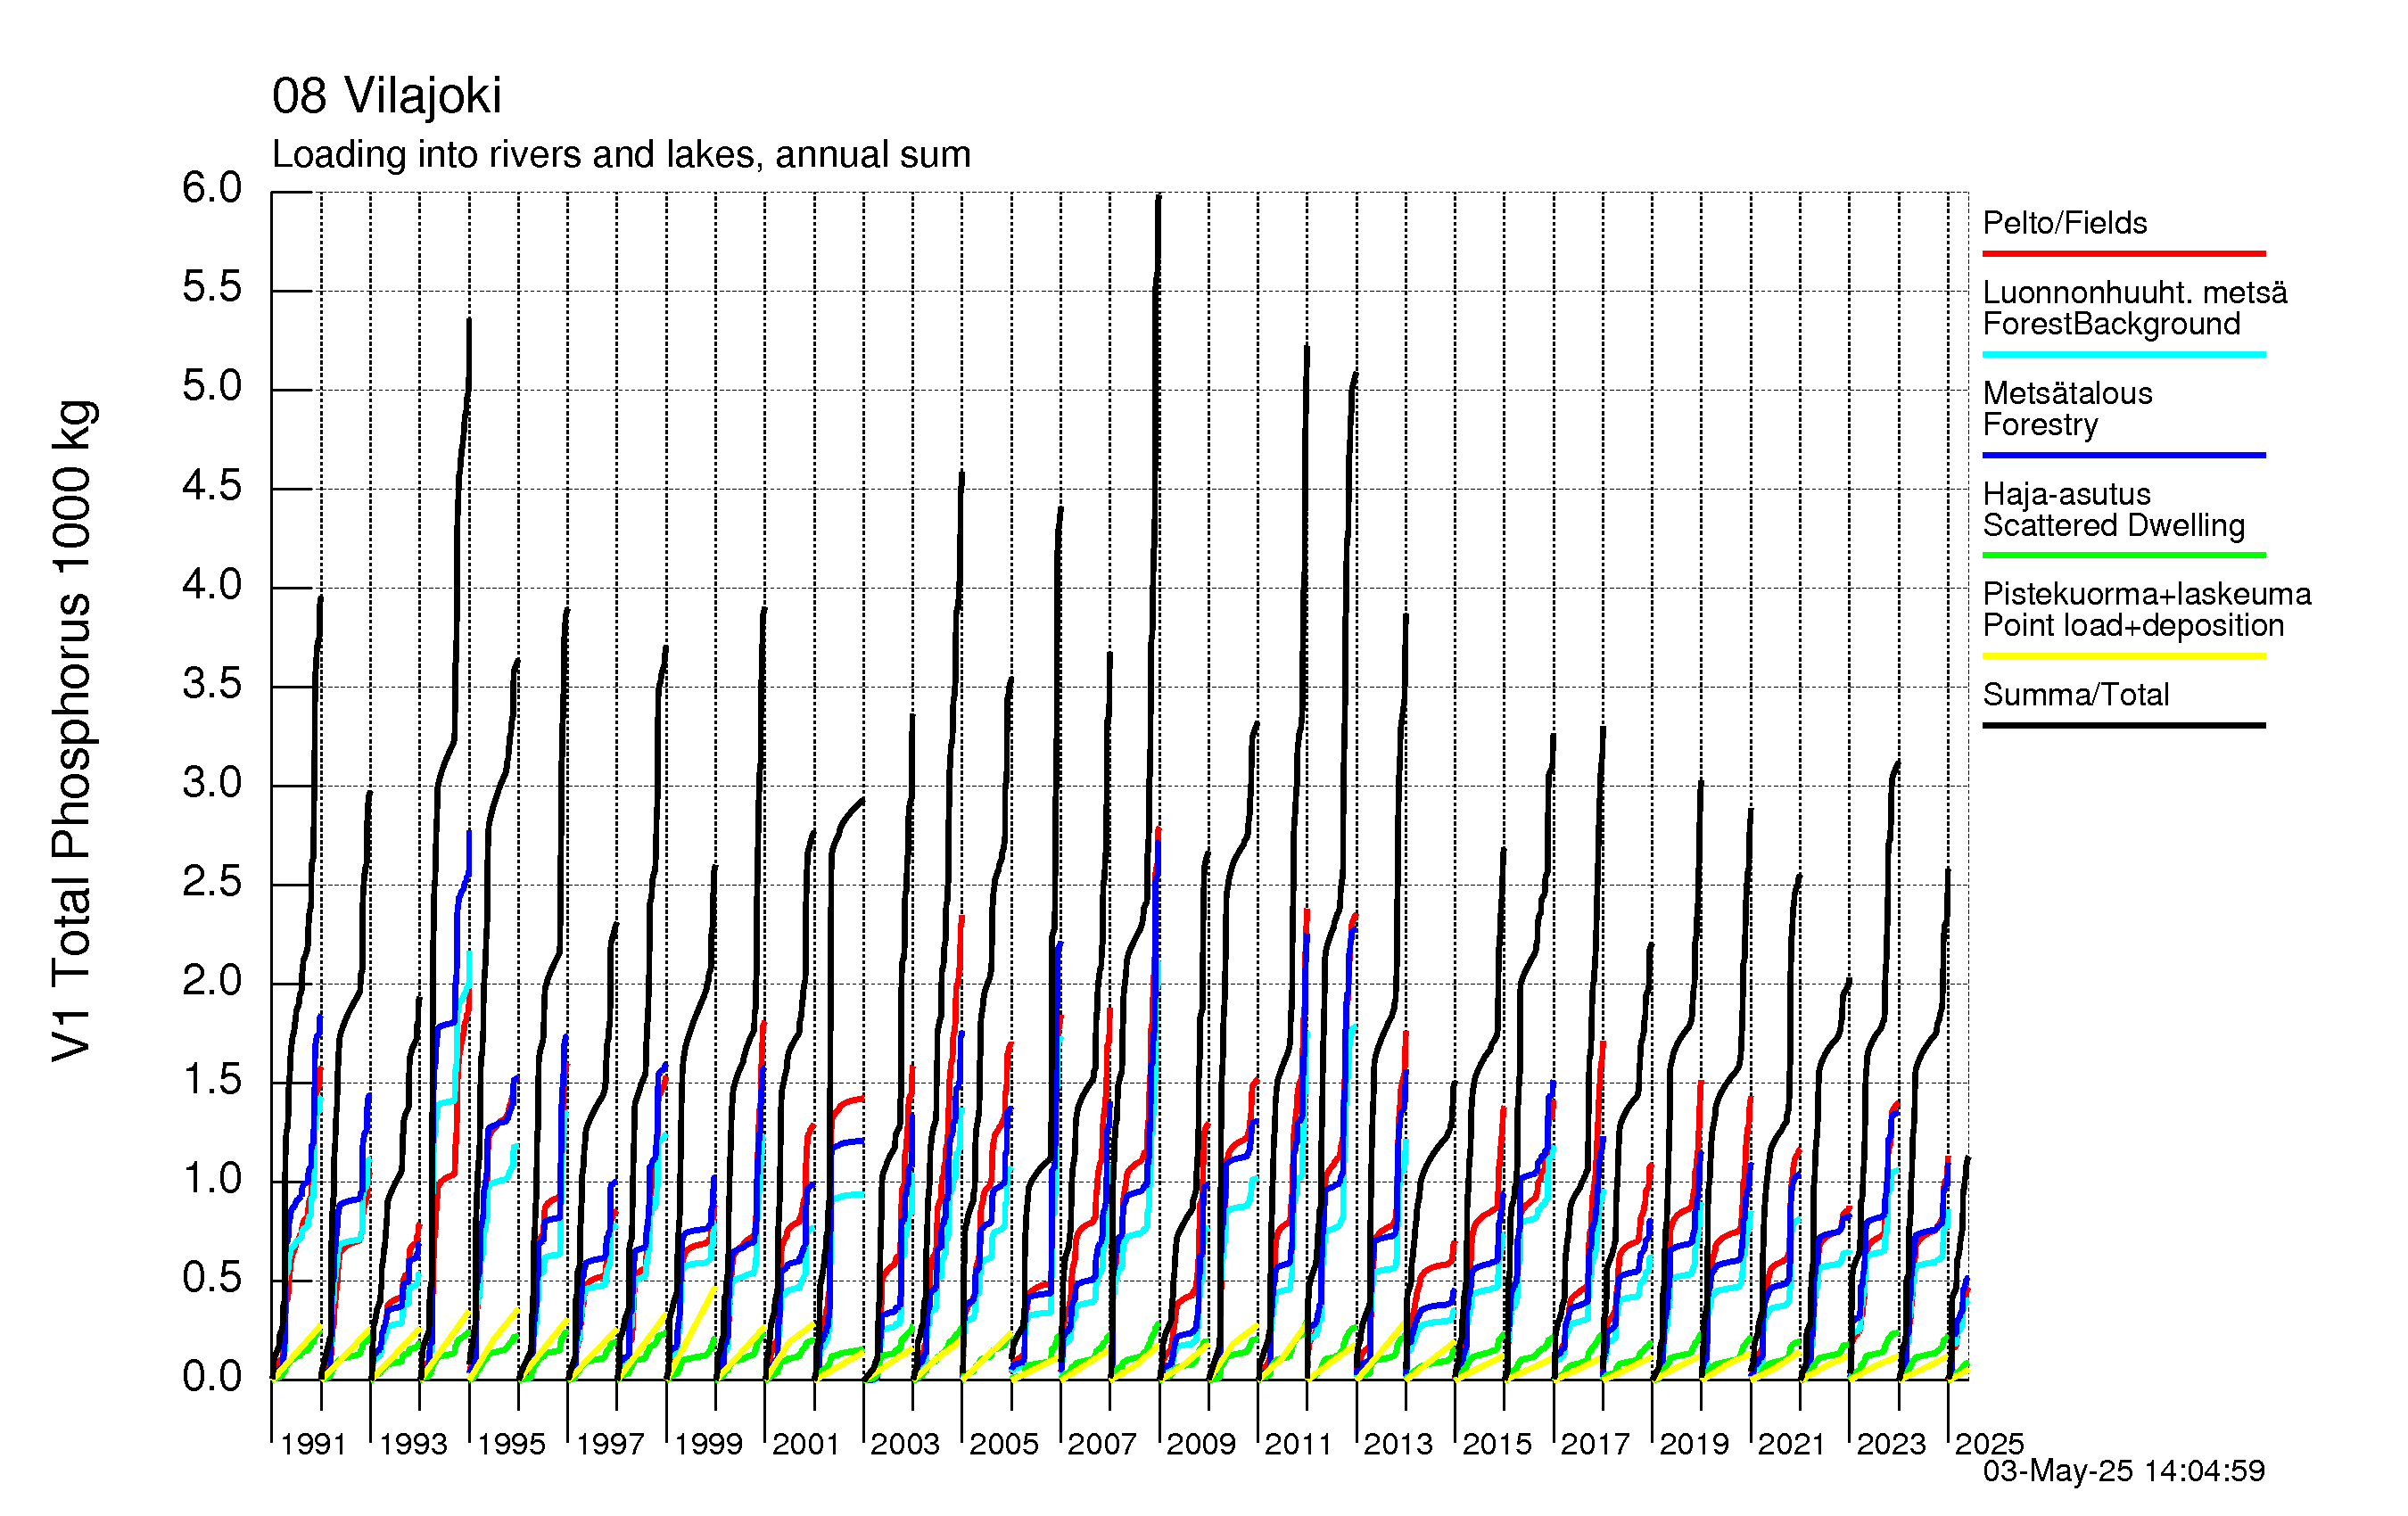Click the y-axis value 3.0

[212, 783]
